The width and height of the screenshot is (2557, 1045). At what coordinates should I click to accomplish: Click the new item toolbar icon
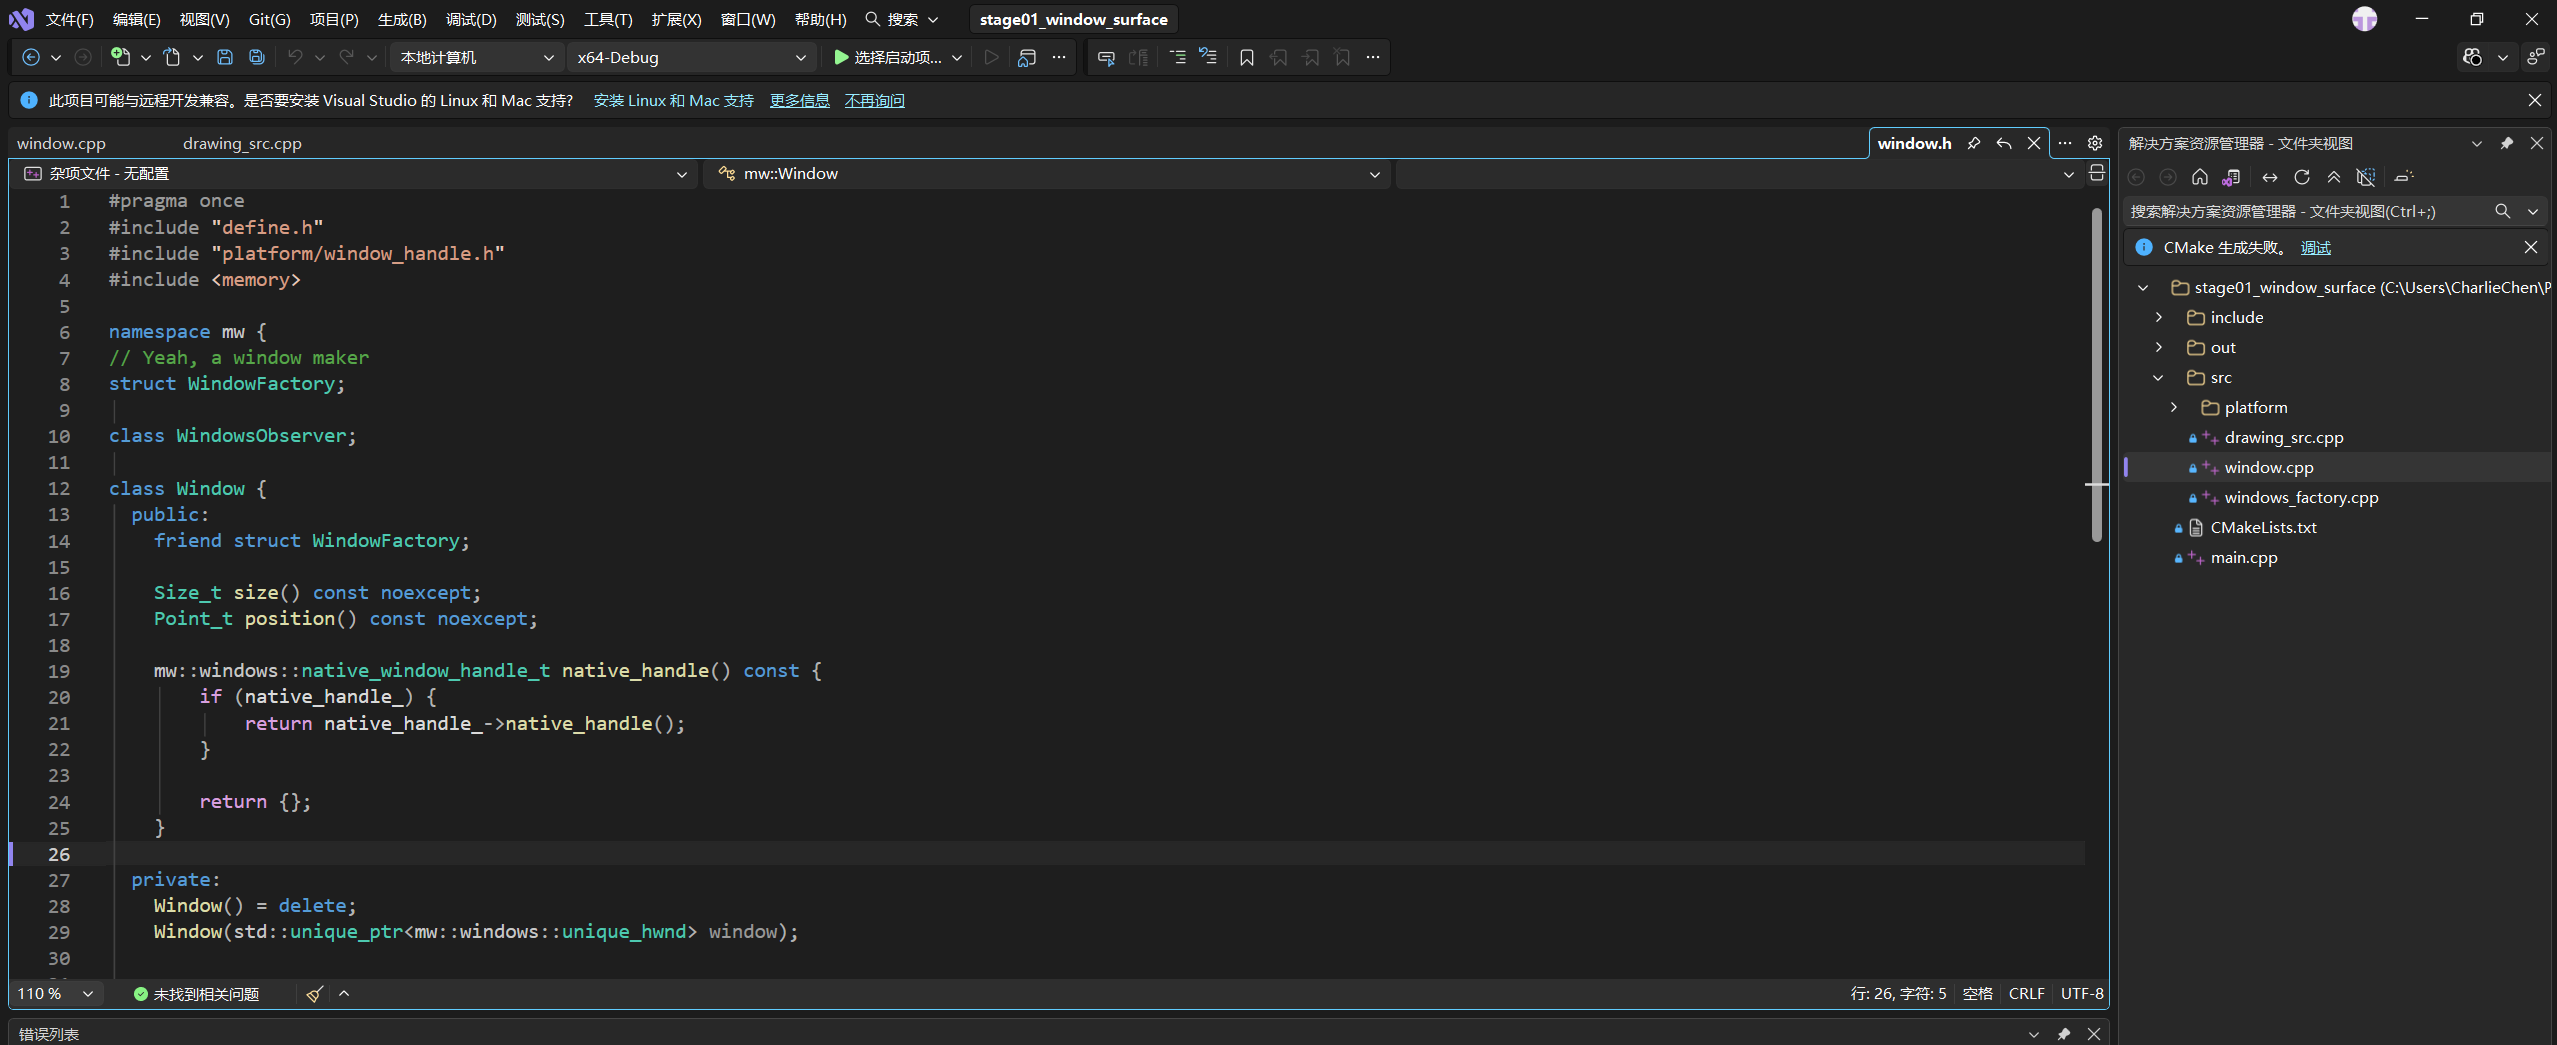point(120,57)
